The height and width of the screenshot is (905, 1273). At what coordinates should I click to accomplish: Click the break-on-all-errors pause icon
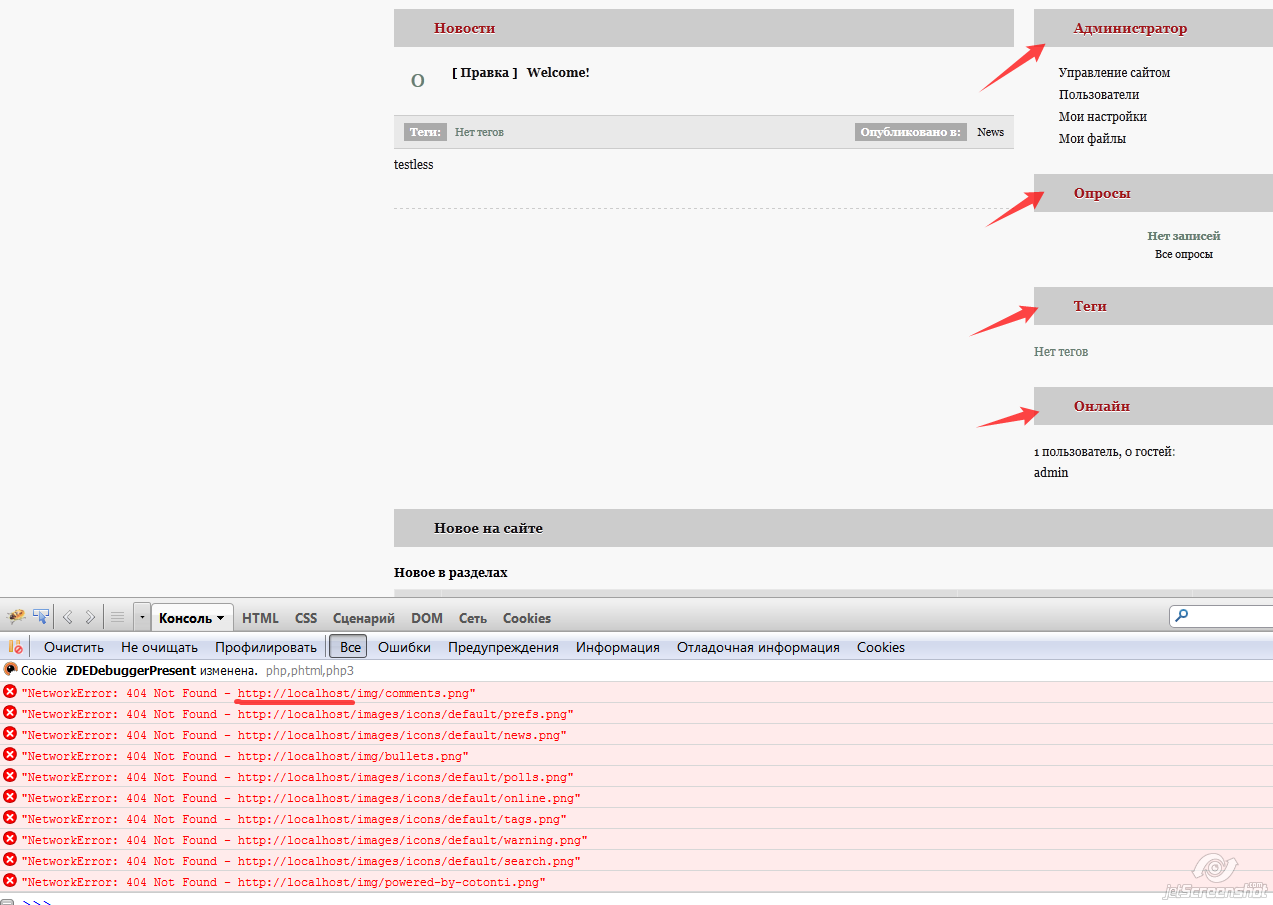coord(15,647)
